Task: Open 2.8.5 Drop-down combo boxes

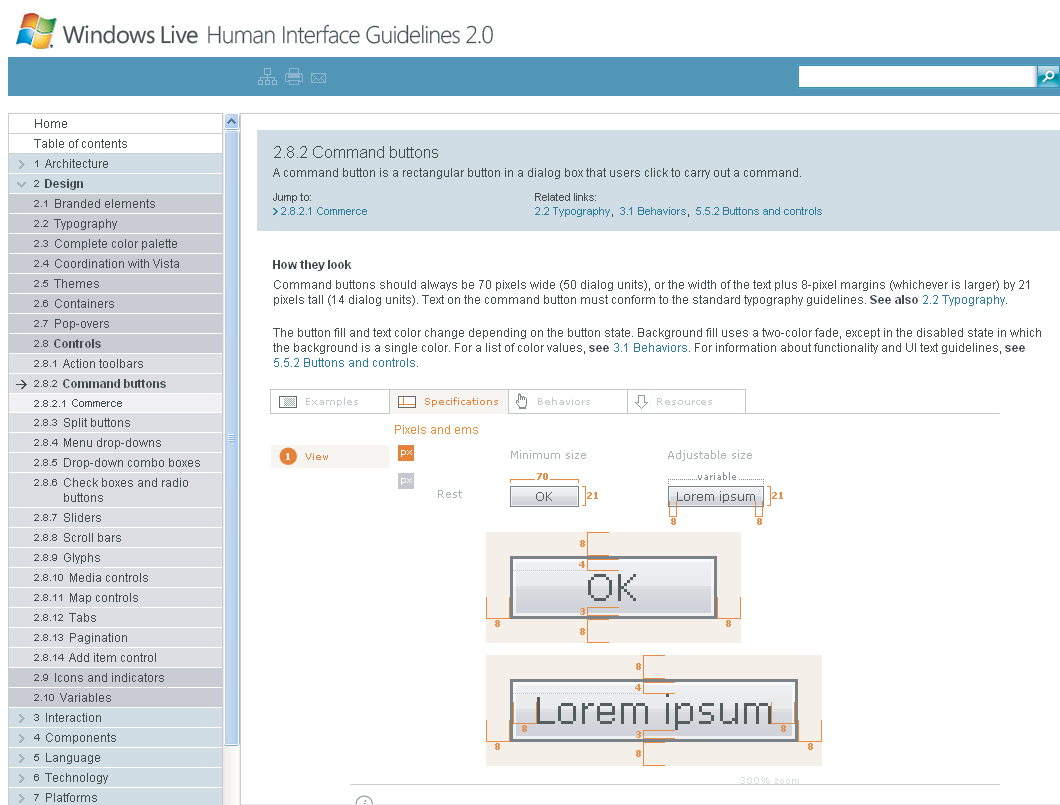Action: tap(116, 463)
